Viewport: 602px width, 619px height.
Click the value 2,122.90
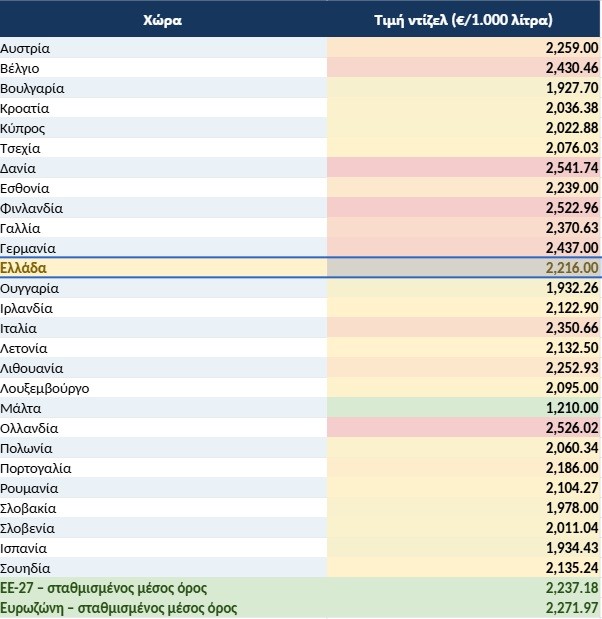tap(572, 308)
